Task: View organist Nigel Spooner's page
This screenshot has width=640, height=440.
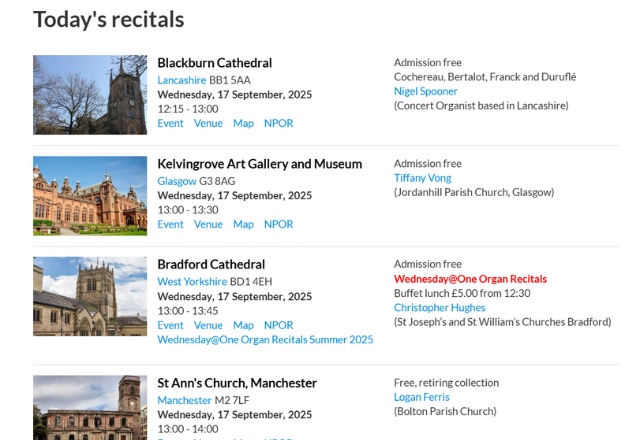Action: (425, 91)
